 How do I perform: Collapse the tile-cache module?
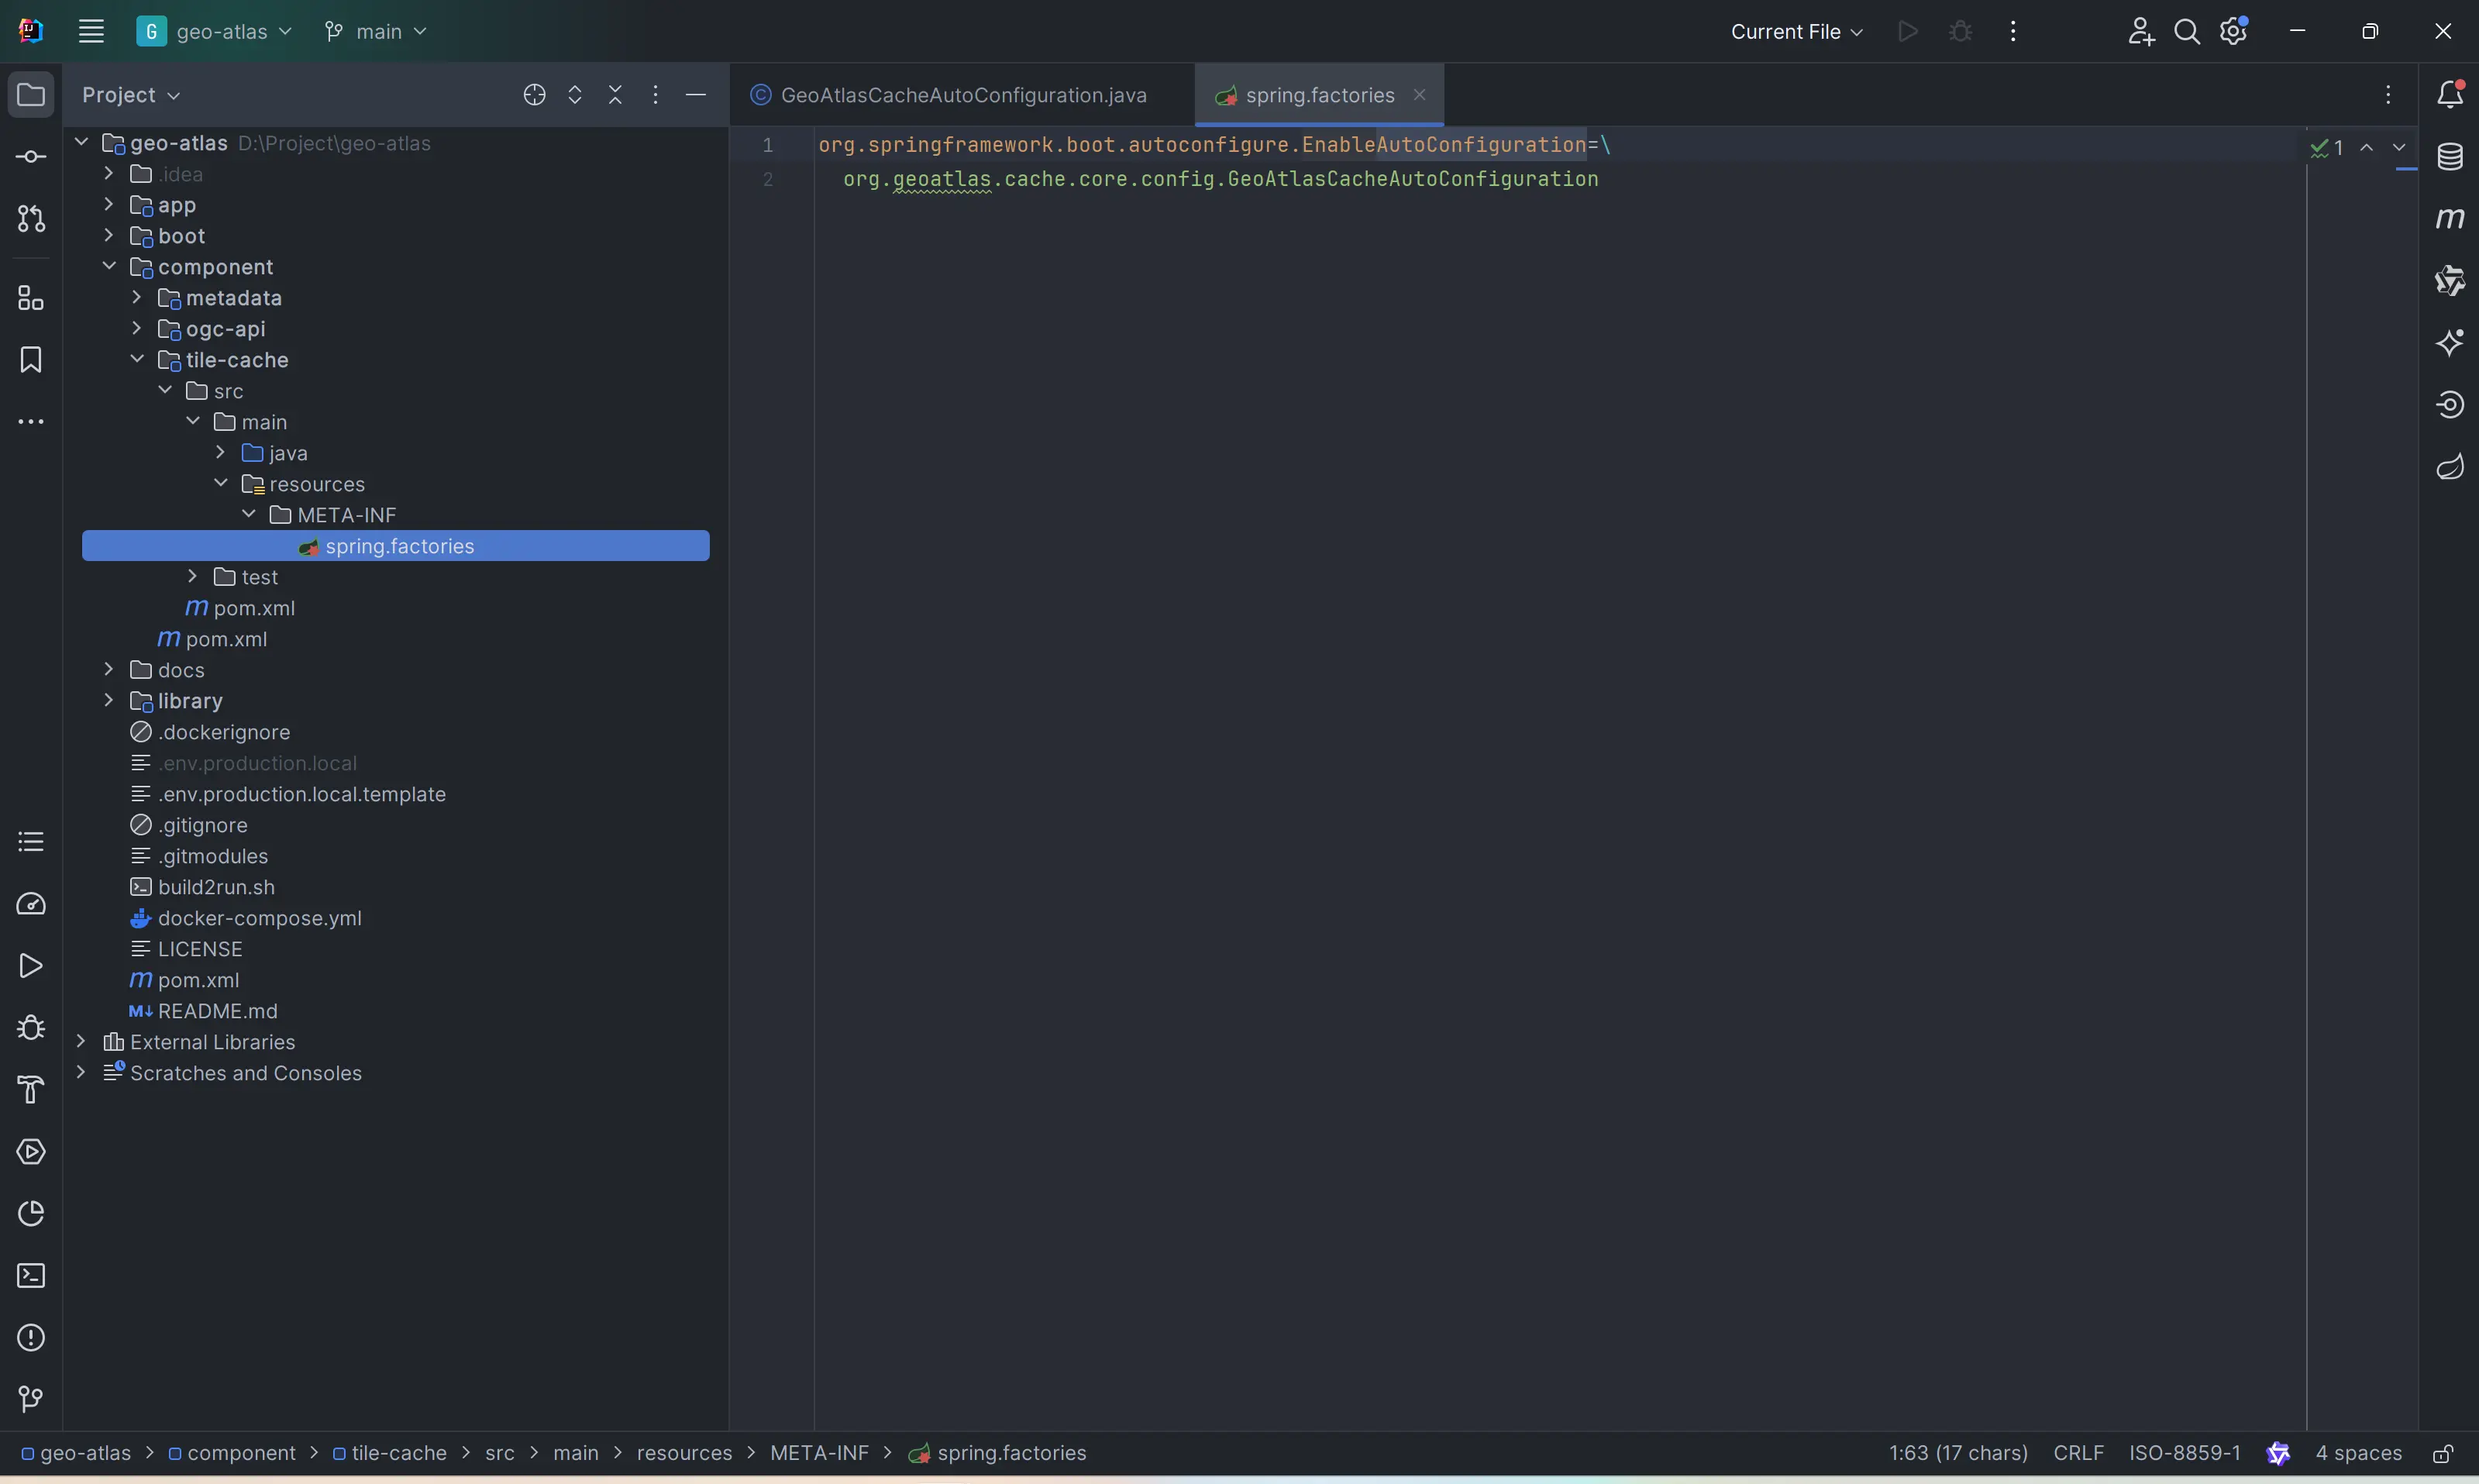137,359
